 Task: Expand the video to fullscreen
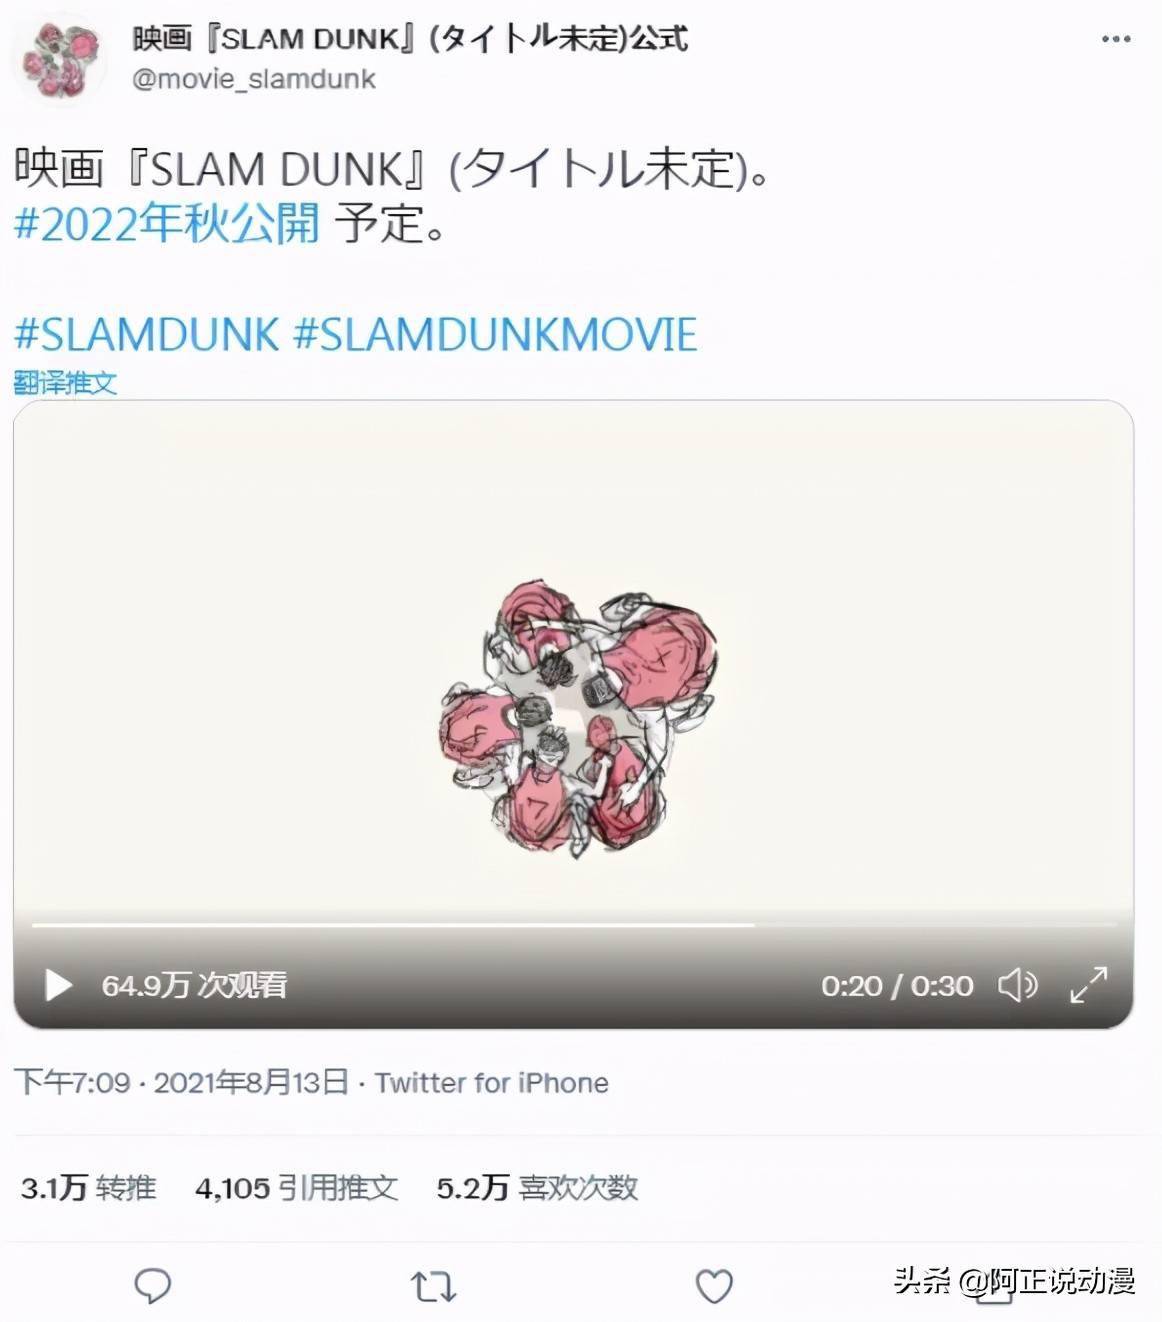click(1088, 985)
